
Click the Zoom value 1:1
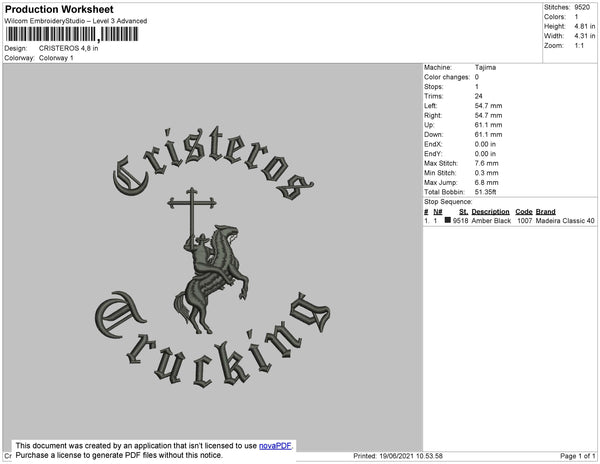coord(579,46)
